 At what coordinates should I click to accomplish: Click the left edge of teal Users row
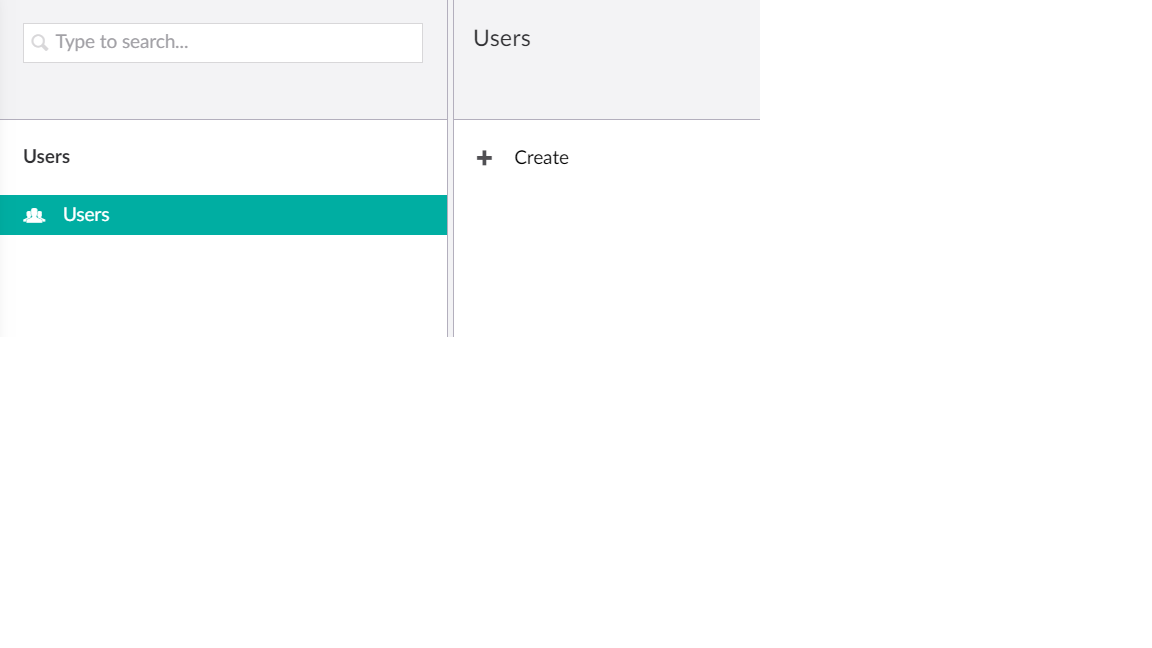[8, 215]
